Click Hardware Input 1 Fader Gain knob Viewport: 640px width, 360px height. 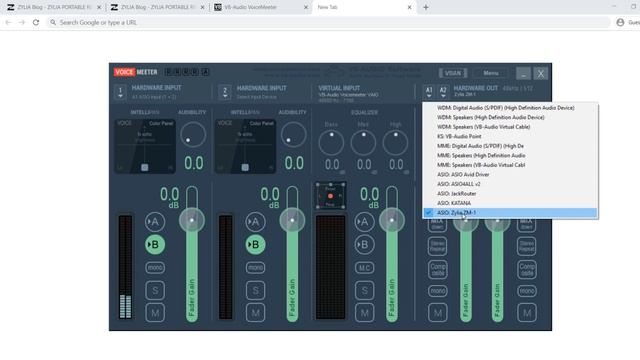click(x=192, y=220)
